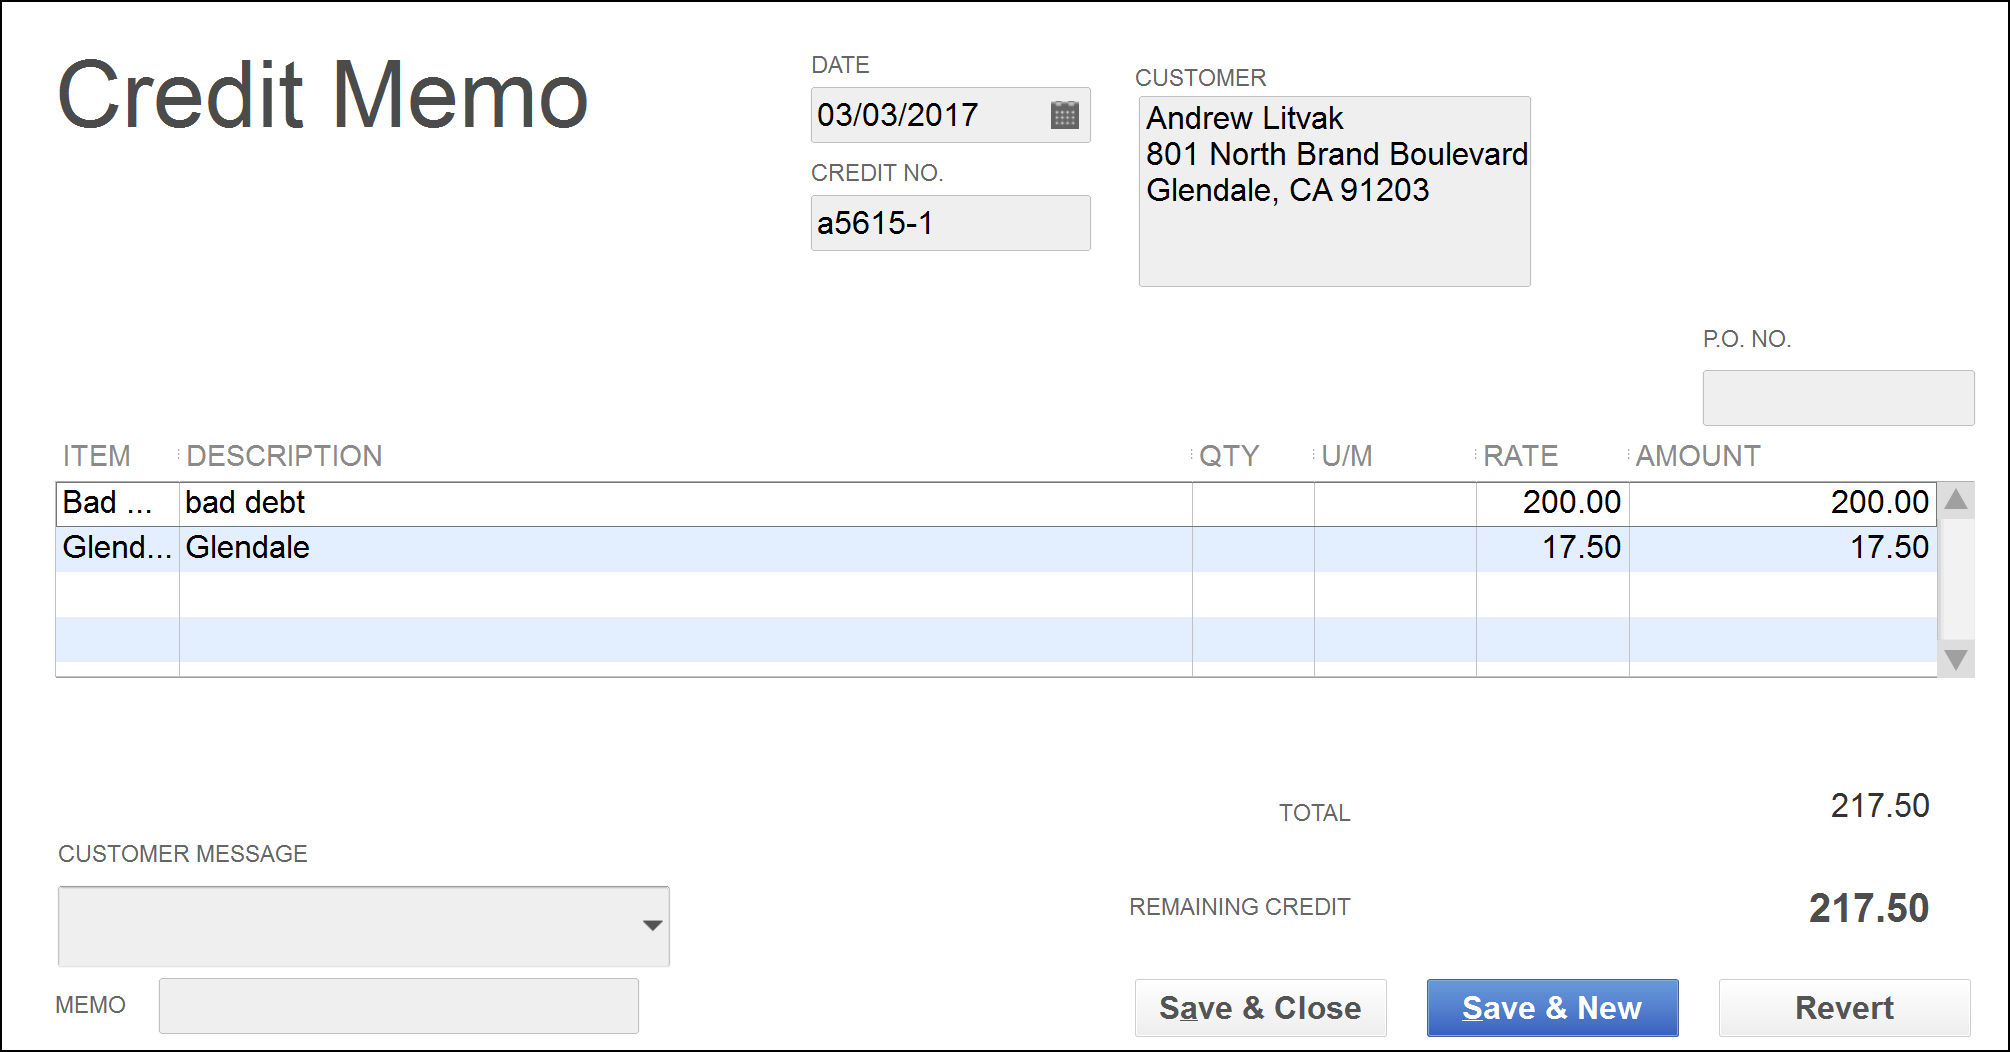Viewport: 2010px width, 1052px height.
Task: Click the Customer address box
Action: coord(1334,191)
